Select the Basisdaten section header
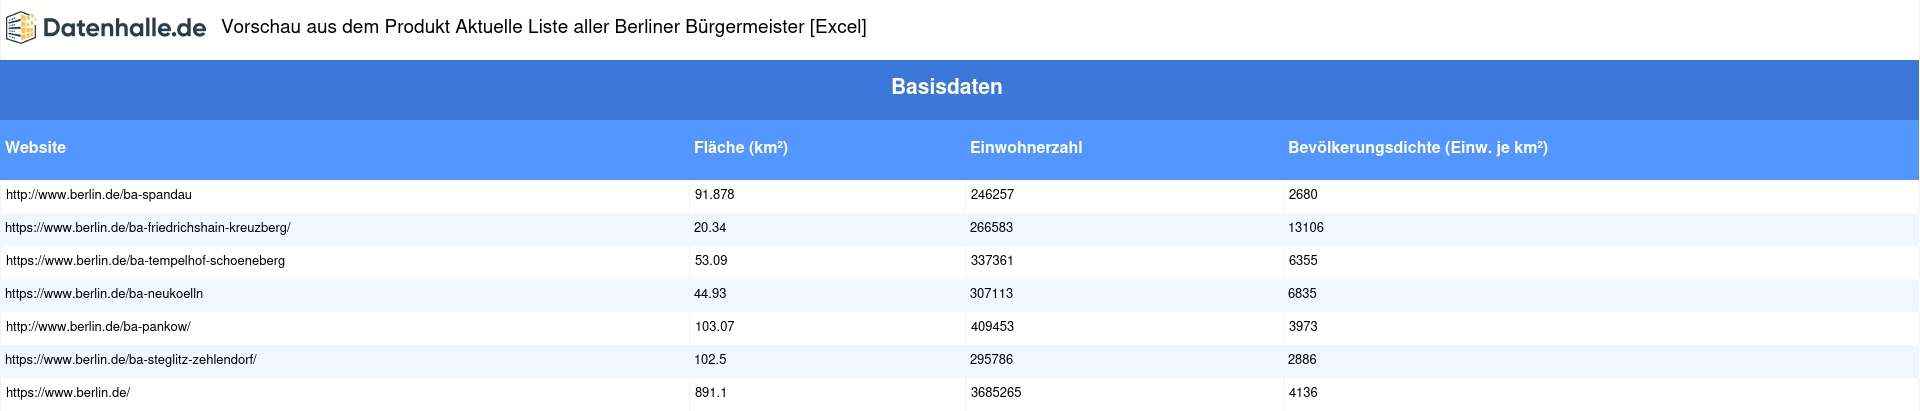This screenshot has height=411, width=1920. (947, 87)
